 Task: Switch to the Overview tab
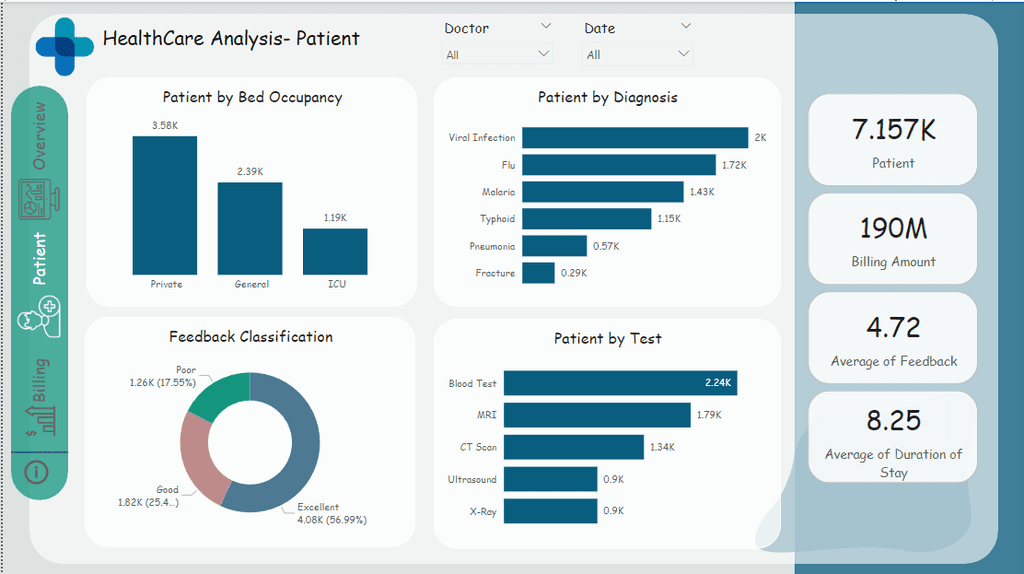[x=39, y=136]
